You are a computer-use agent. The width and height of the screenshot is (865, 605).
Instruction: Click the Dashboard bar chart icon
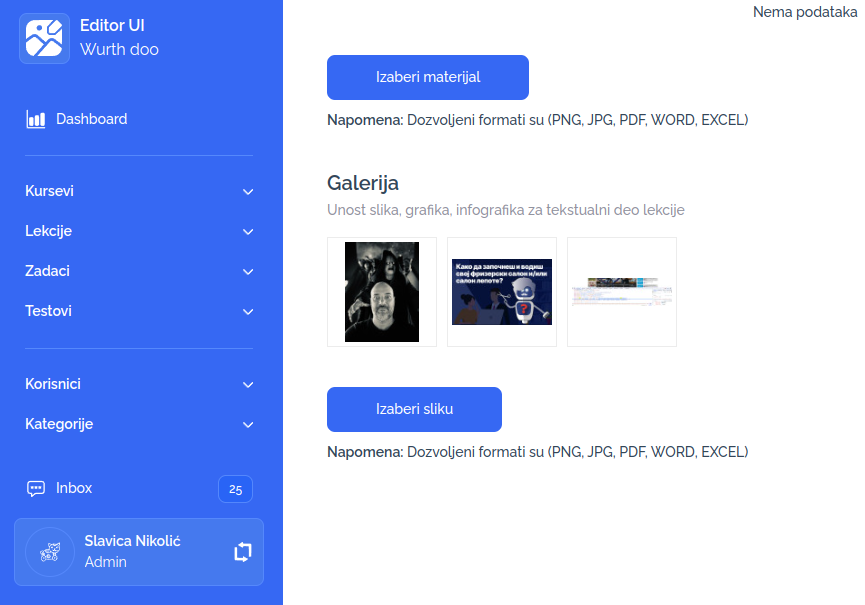tap(36, 119)
